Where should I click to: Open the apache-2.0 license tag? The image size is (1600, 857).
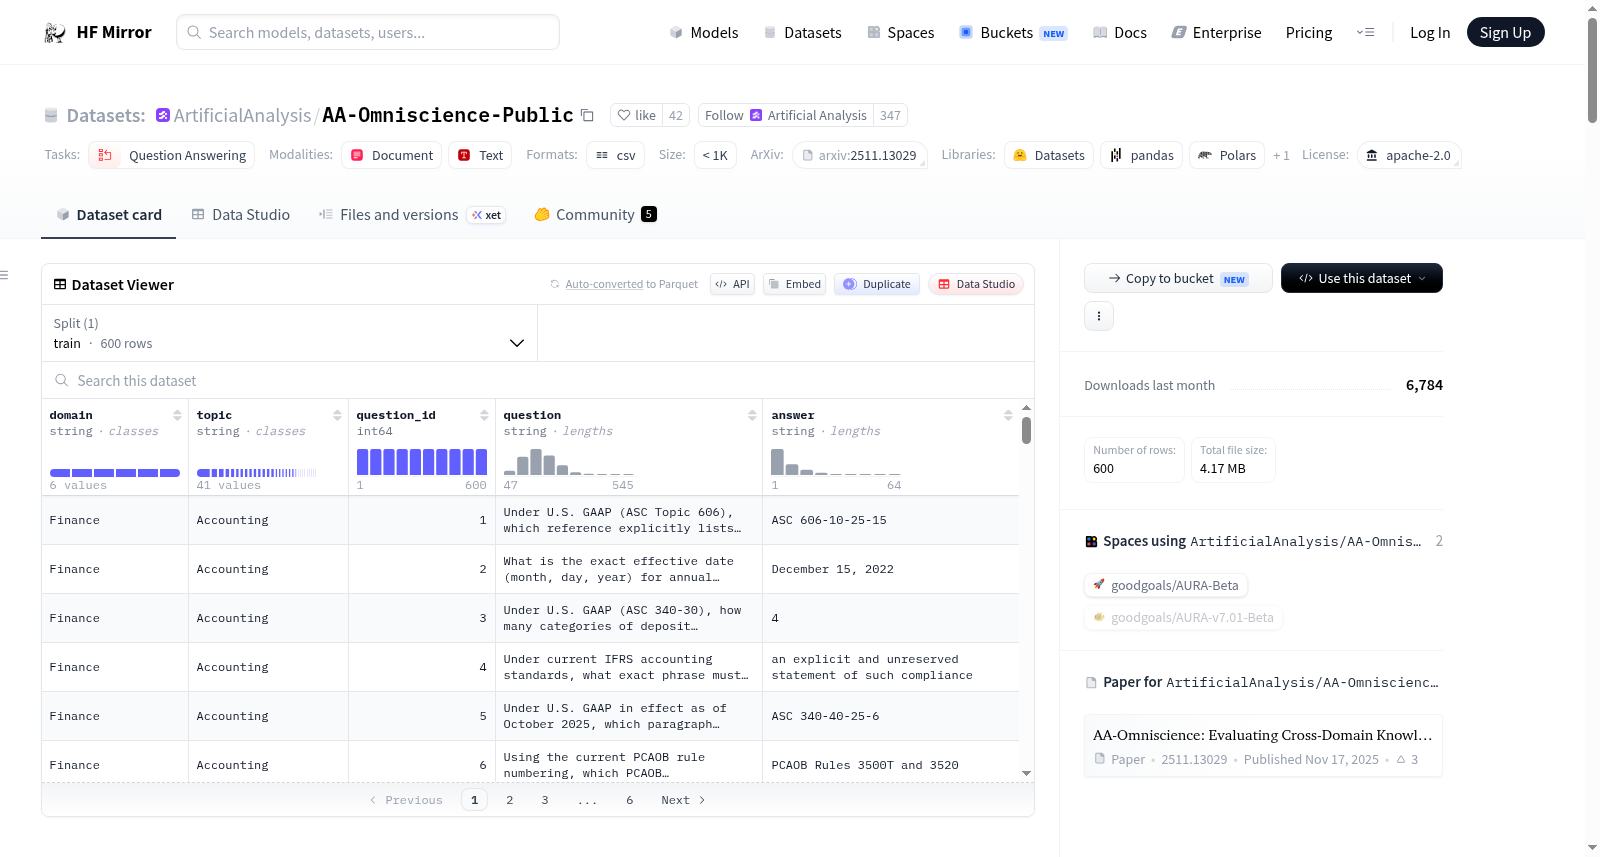[1409, 155]
